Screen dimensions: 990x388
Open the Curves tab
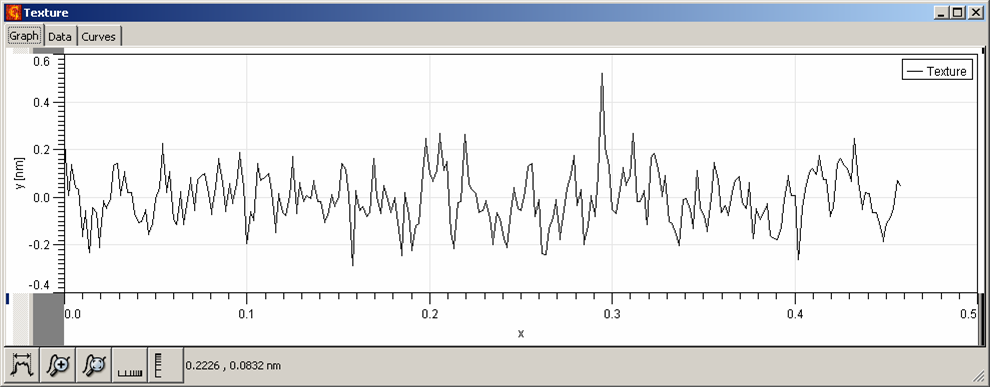[98, 37]
